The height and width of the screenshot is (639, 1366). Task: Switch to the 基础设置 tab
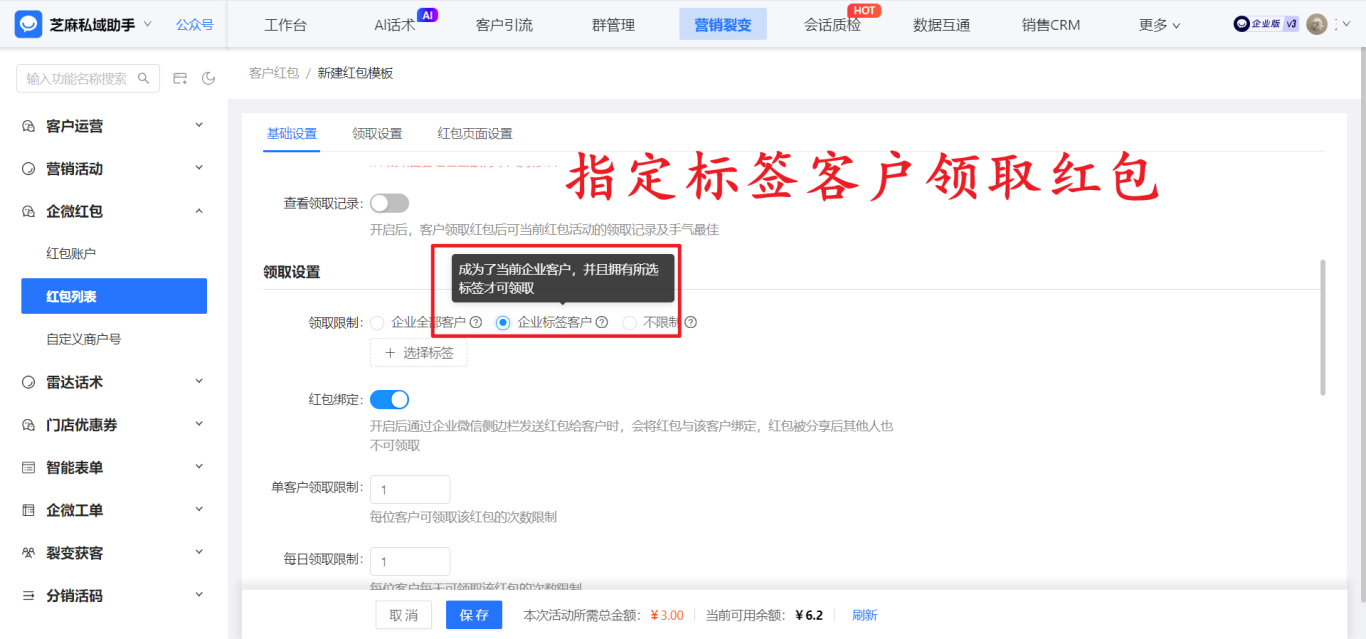[291, 134]
